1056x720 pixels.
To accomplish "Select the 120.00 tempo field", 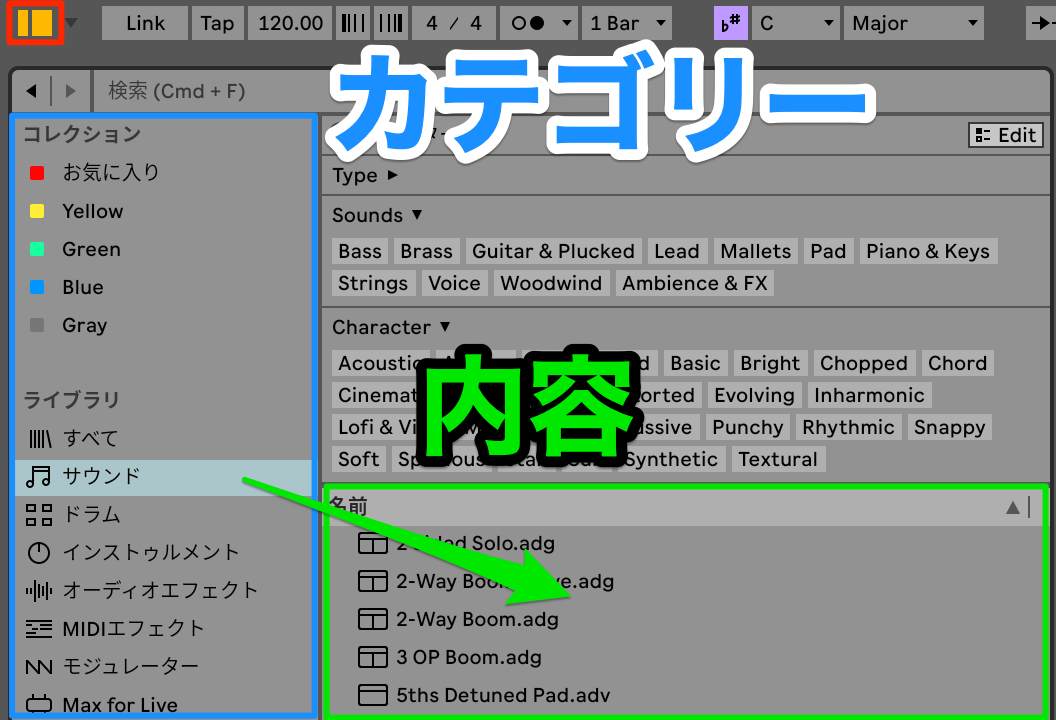I will pos(290,24).
